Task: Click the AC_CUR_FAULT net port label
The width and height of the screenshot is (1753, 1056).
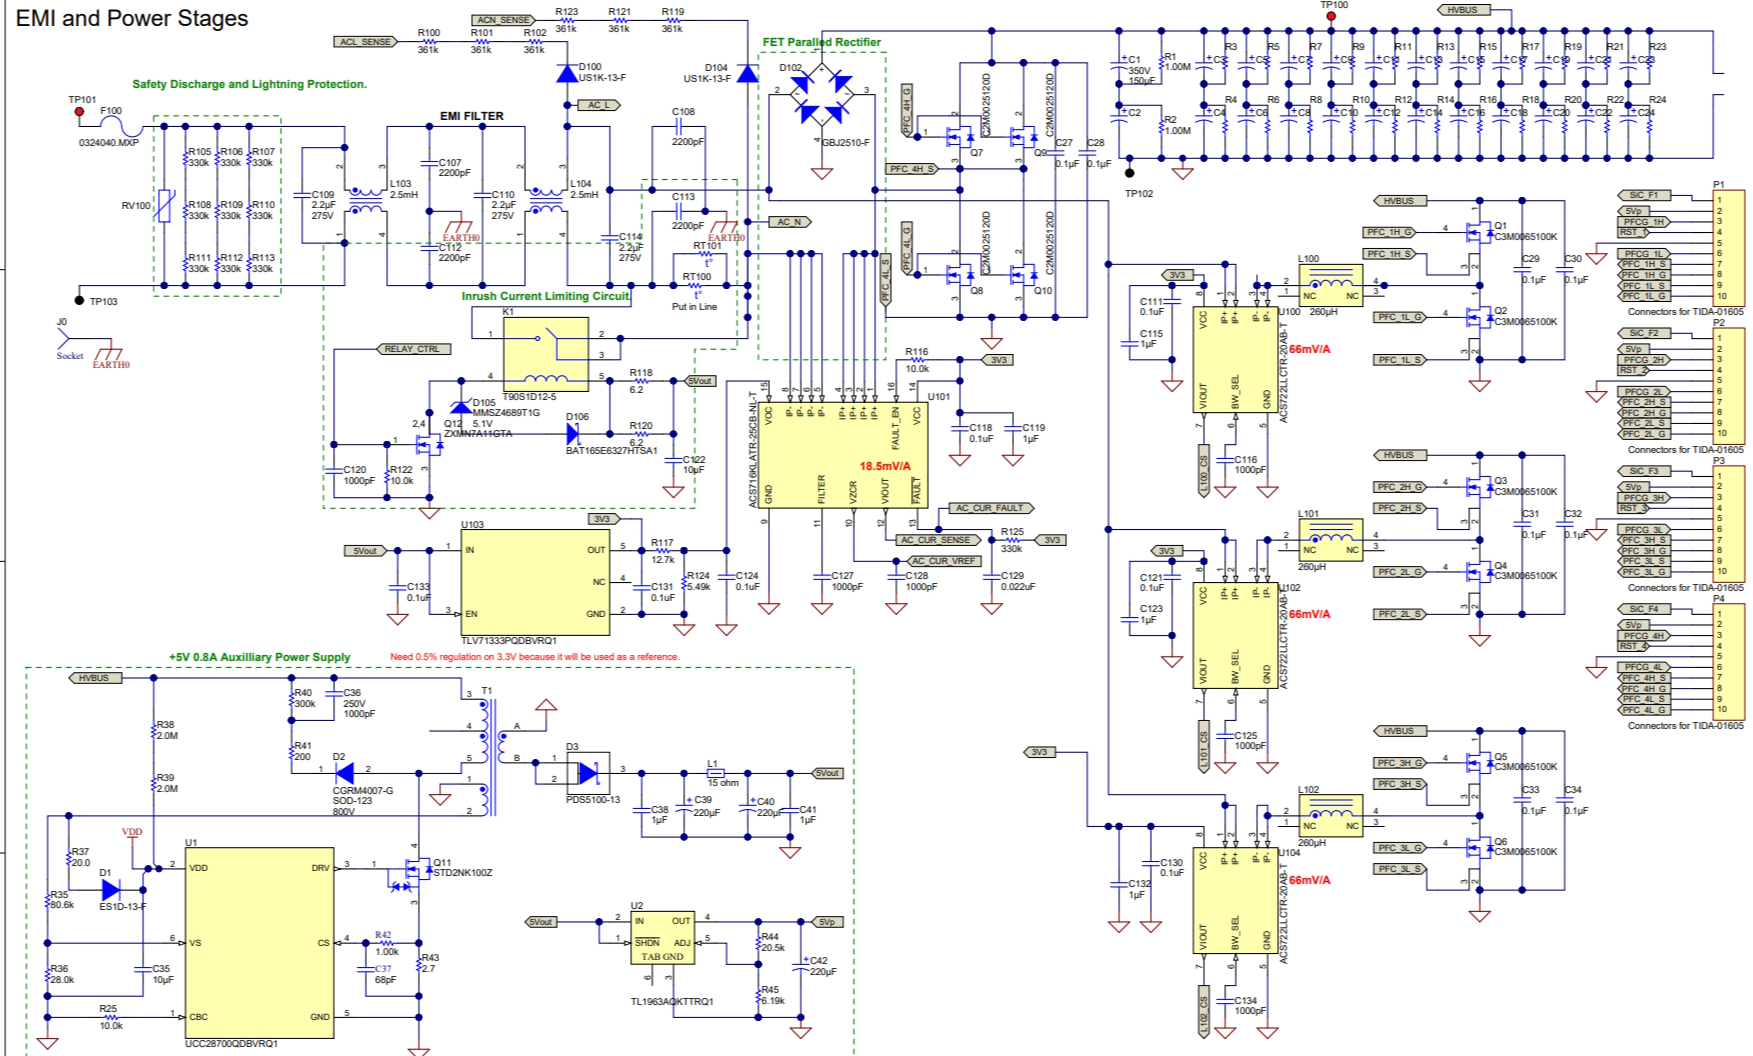Action: point(988,508)
